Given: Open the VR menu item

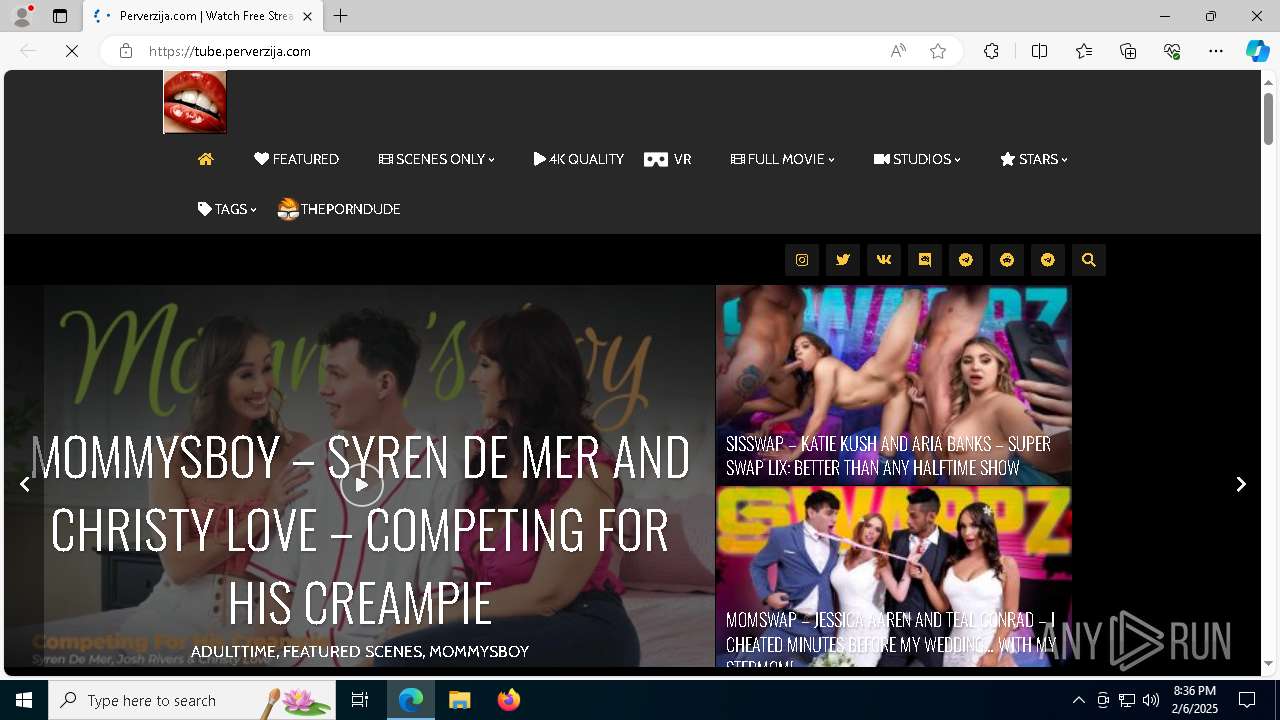Looking at the screenshot, I should 668,159.
